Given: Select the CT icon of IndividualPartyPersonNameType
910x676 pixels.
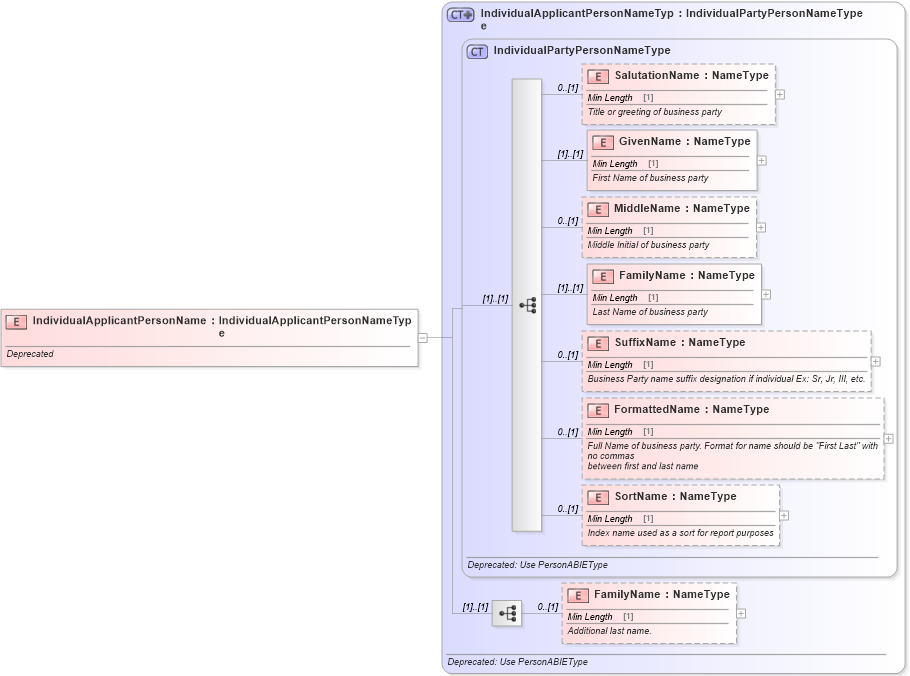Looking at the screenshot, I should [x=477, y=50].
